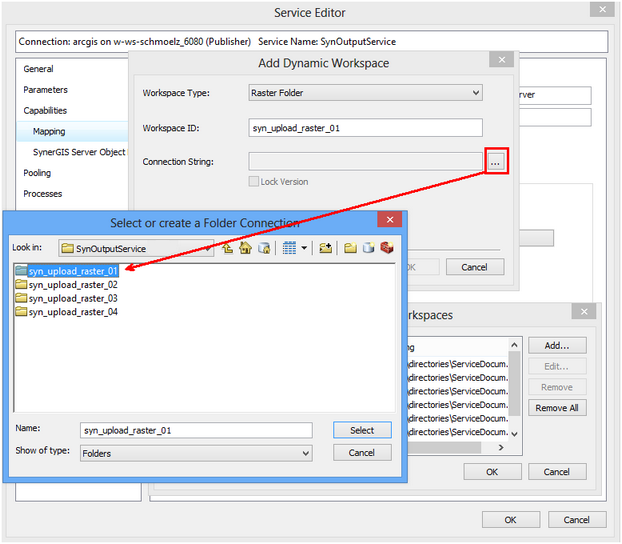Image resolution: width=622 pixels, height=544 pixels.
Task: Open the Look in folder dropdown
Action: click(x=135, y=248)
